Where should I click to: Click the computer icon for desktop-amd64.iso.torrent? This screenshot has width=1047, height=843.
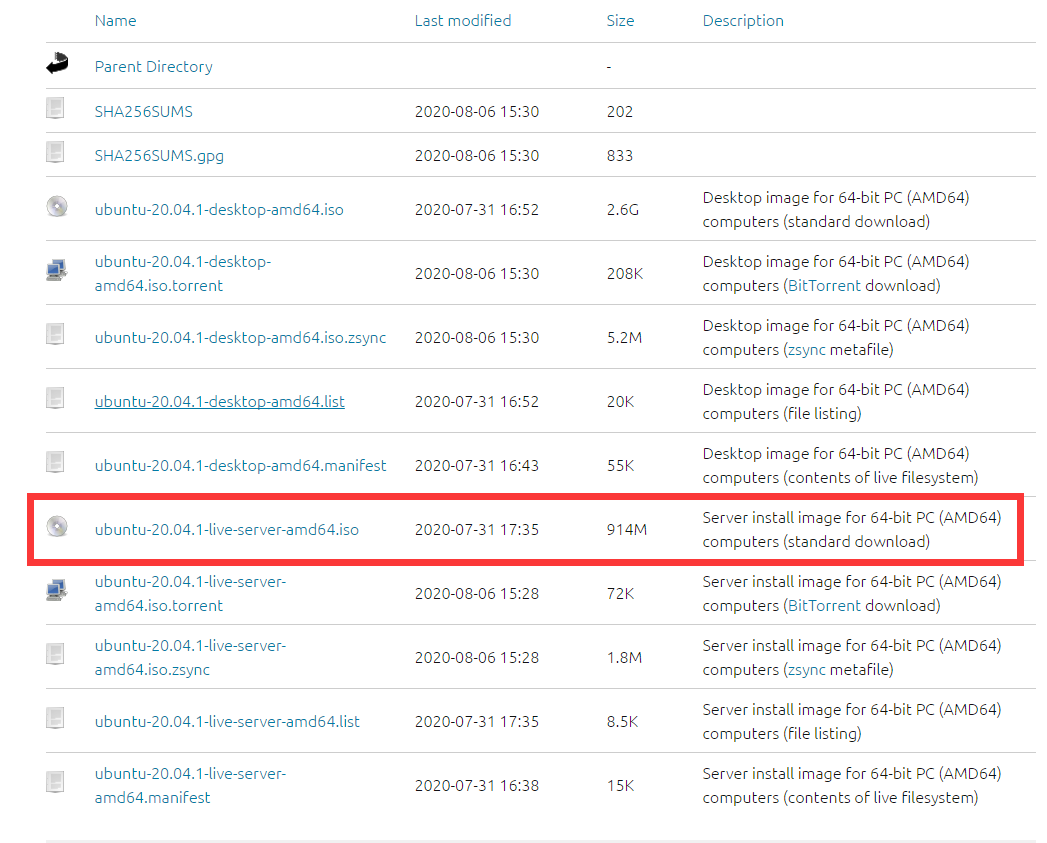click(x=57, y=271)
